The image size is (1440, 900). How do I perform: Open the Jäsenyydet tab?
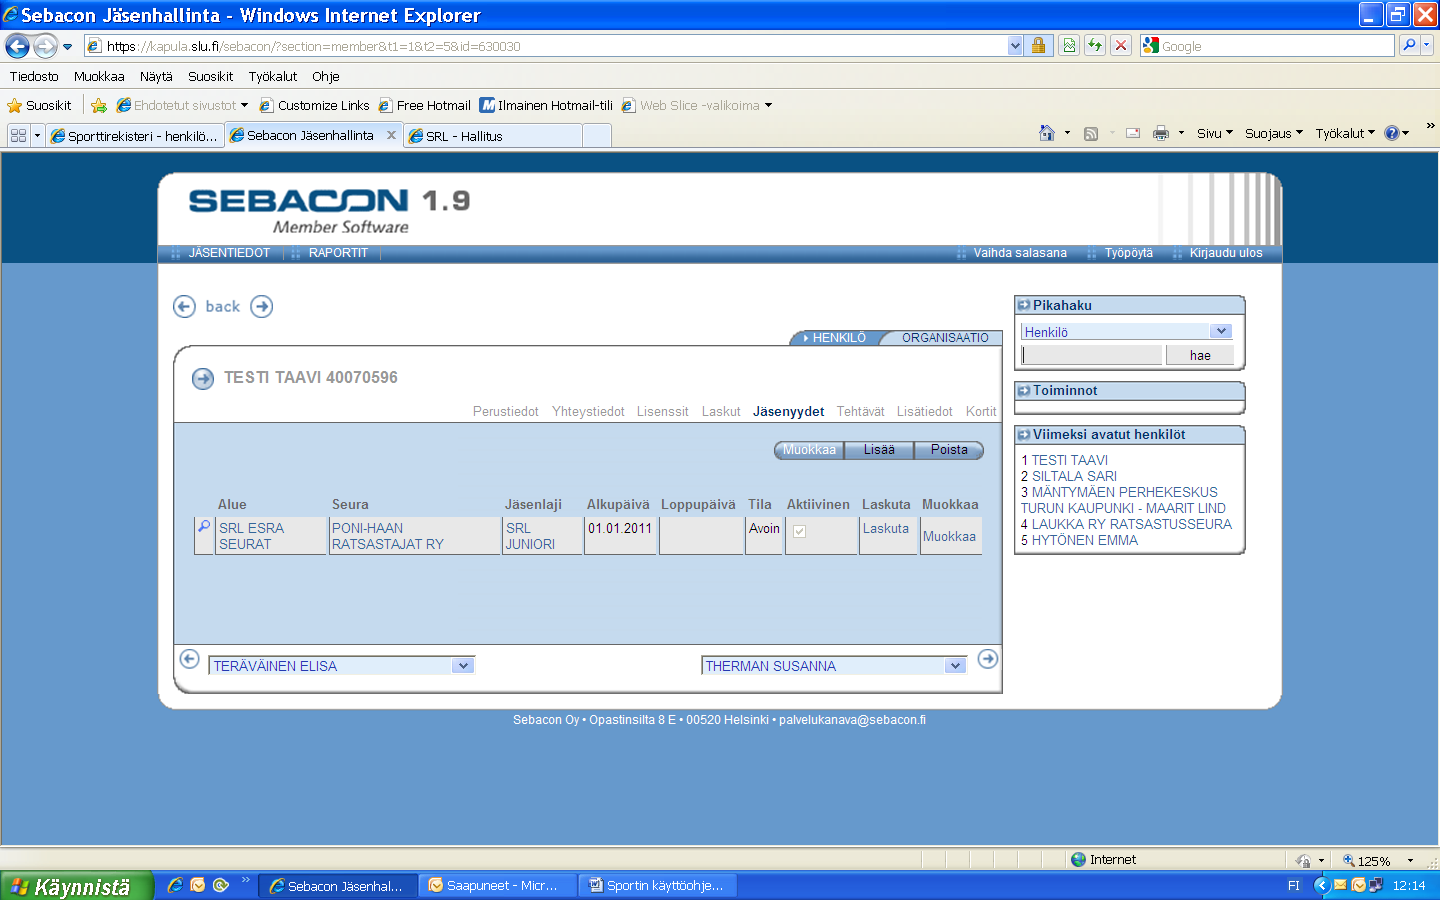coord(788,411)
